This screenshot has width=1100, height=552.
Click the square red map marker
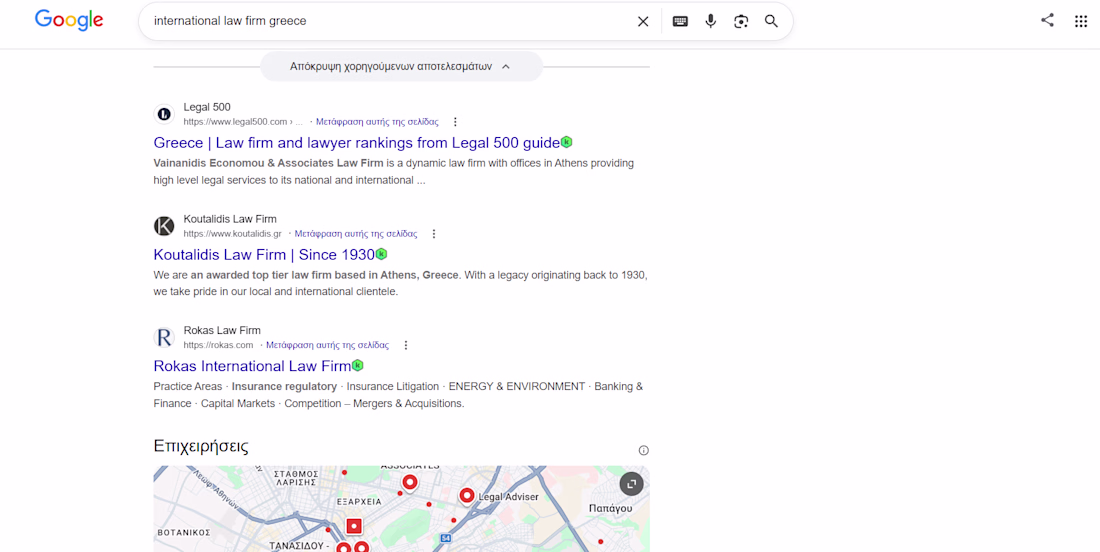pos(354,526)
